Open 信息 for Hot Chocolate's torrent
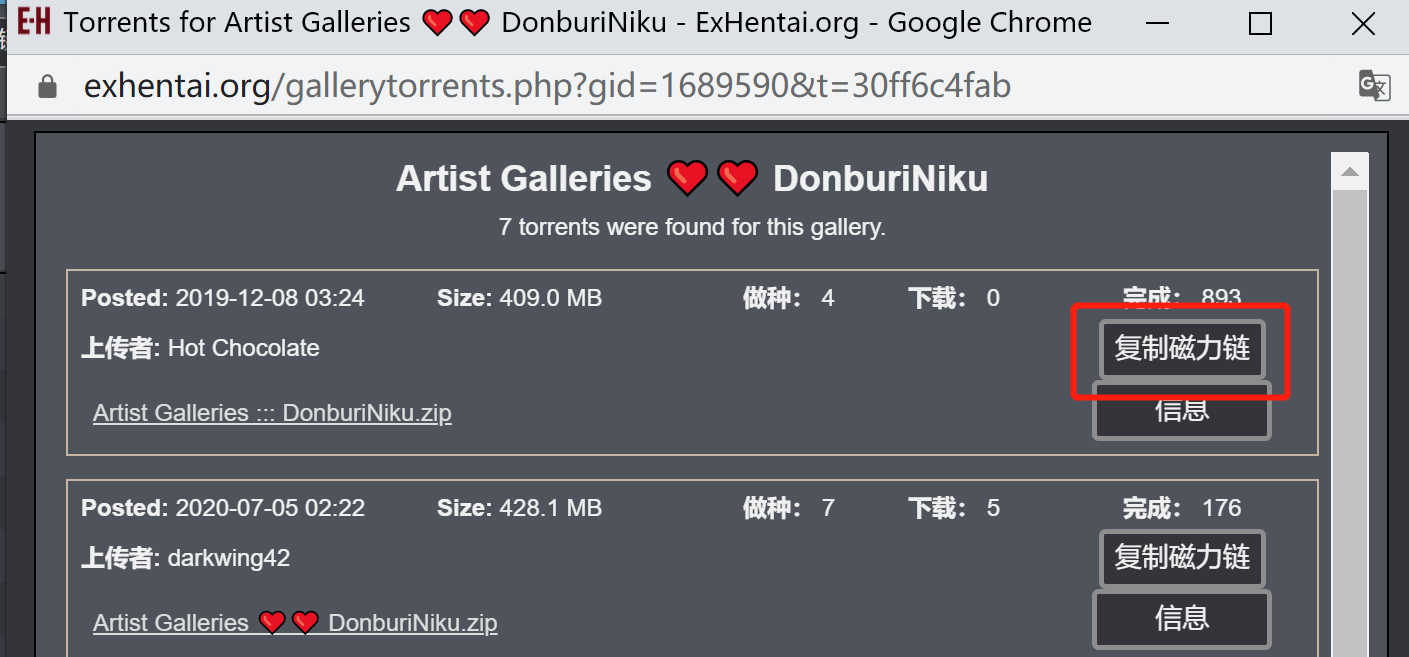 pos(1182,412)
